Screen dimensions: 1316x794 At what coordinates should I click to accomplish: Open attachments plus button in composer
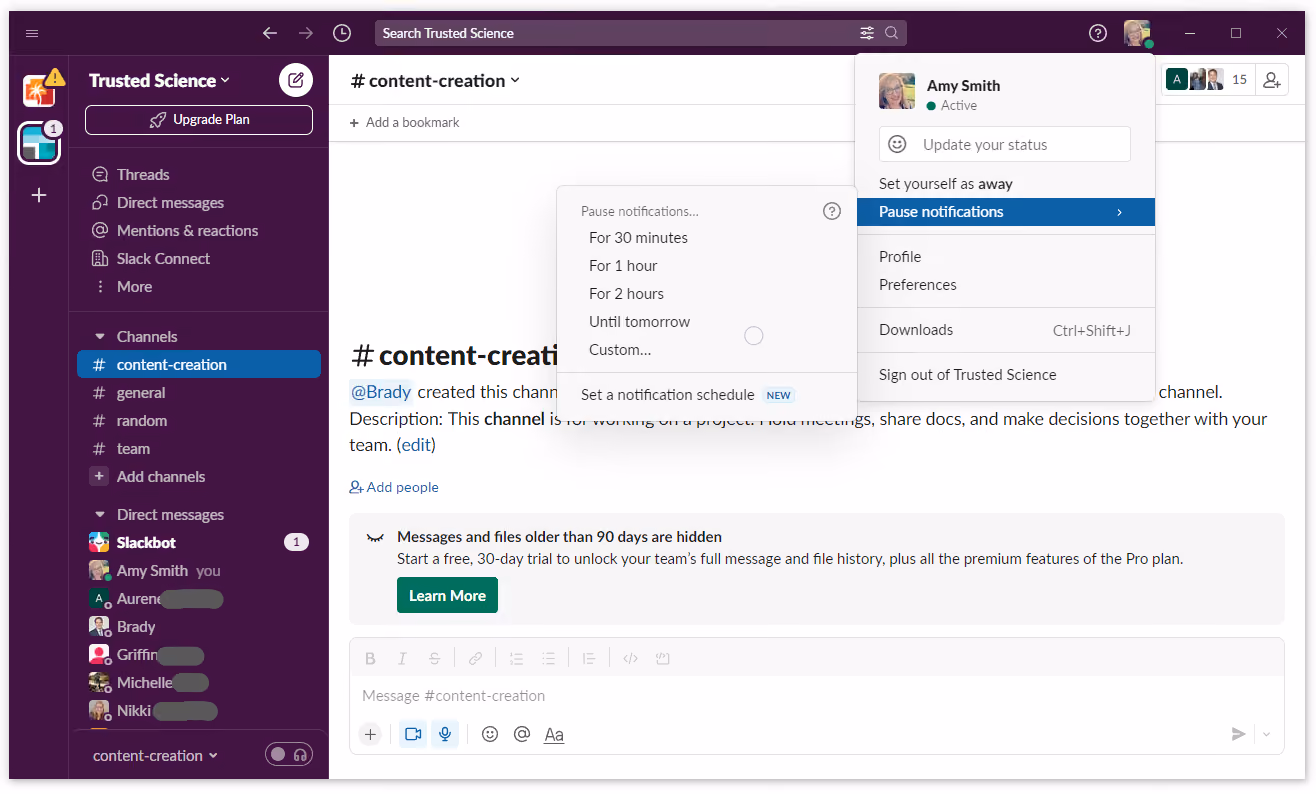click(x=370, y=734)
